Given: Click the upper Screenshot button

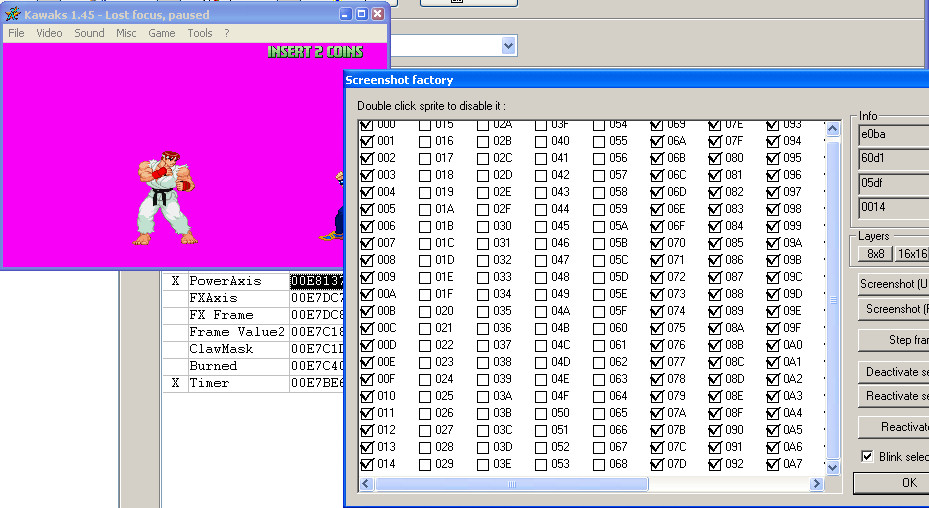Looking at the screenshot, I should tap(893, 284).
